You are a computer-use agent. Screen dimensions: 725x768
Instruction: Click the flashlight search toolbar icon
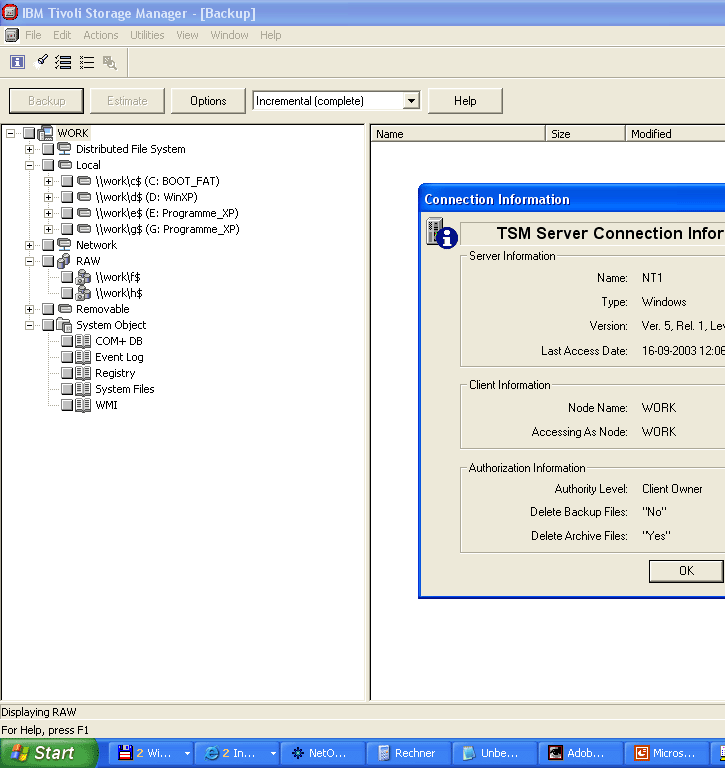[x=41, y=62]
